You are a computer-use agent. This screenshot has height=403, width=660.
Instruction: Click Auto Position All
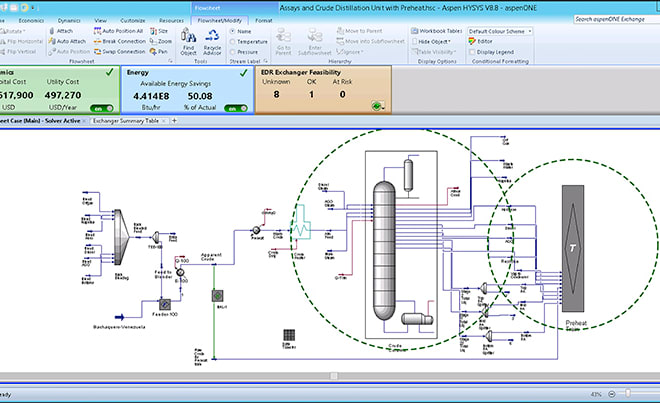[x=118, y=31]
